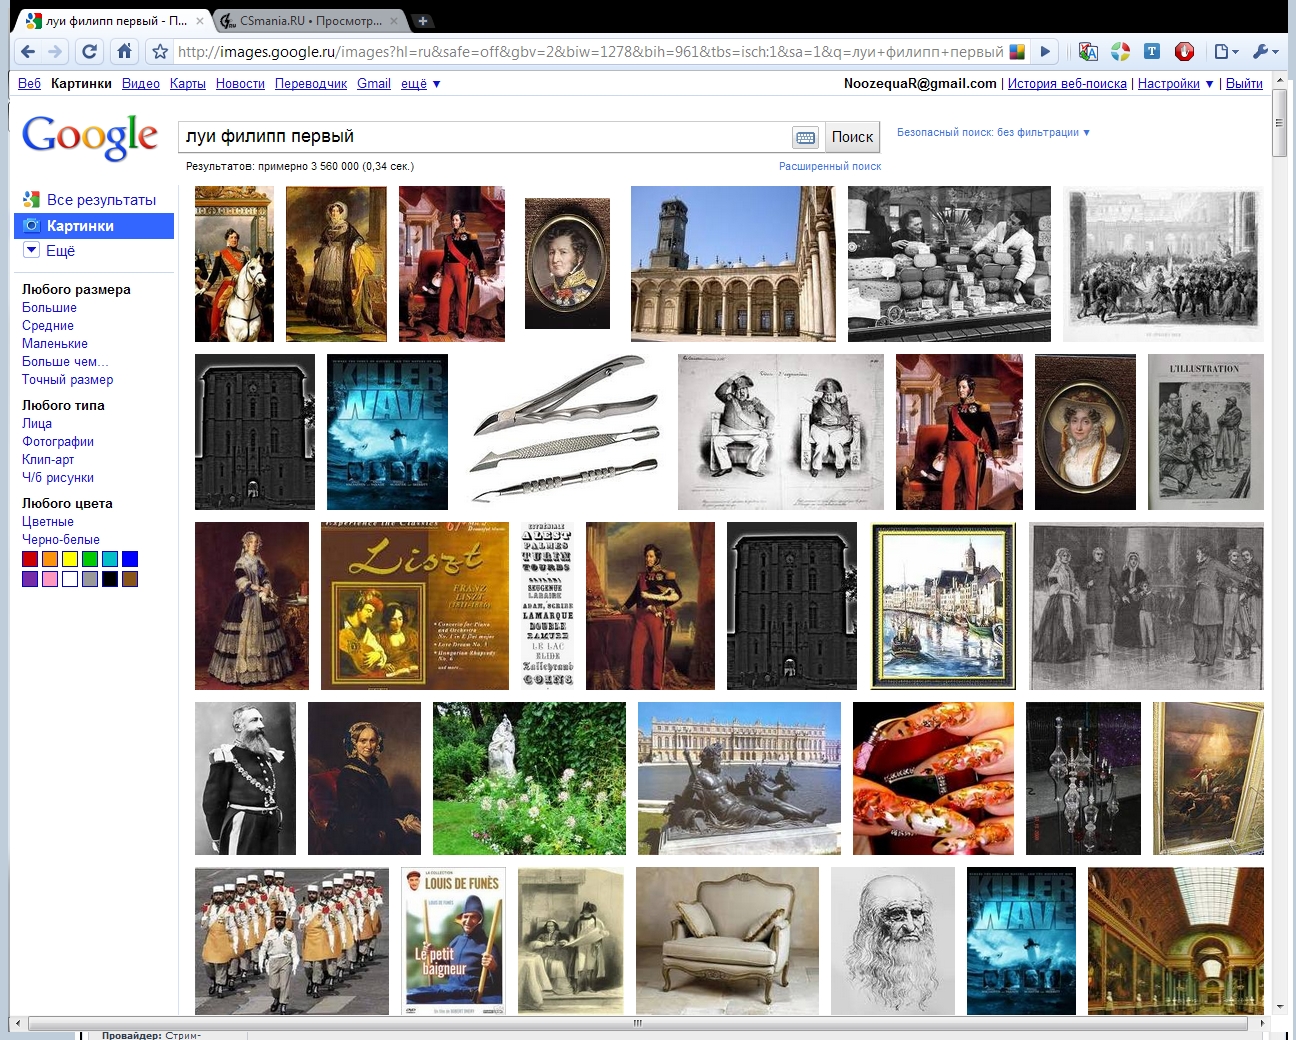The image size is (1296, 1040).
Task: Pick the brown color swatch filter
Action: click(x=130, y=579)
